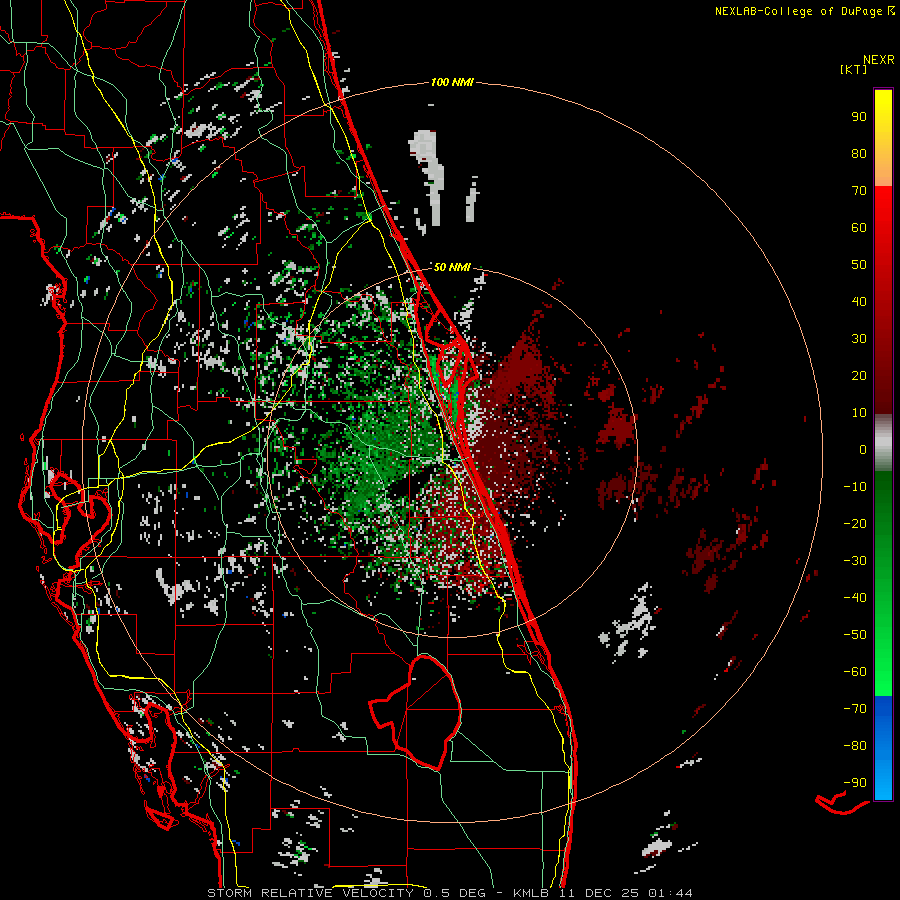Click the -50 value on the velocity scale
Image resolution: width=900 pixels, height=900 pixels.
click(855, 635)
